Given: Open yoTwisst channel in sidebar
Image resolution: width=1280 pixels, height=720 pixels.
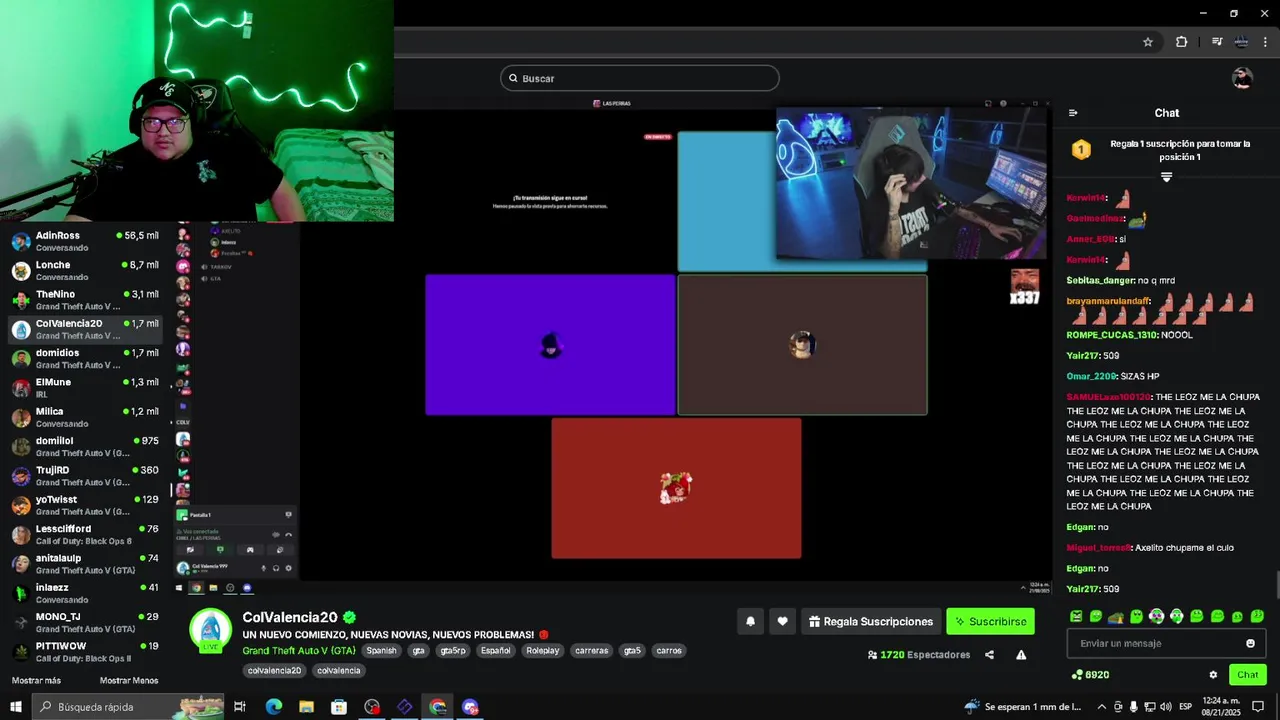Looking at the screenshot, I should [85, 505].
